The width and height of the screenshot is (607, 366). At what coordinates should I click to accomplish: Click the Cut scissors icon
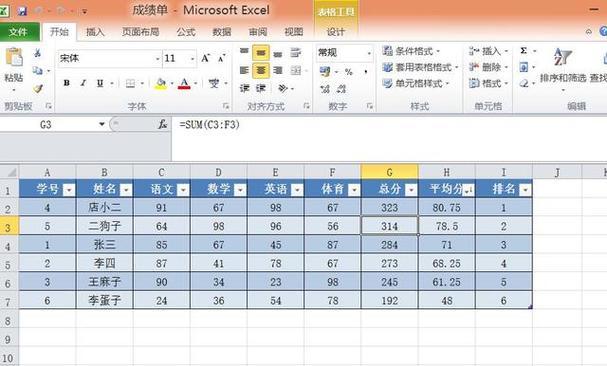pos(38,53)
